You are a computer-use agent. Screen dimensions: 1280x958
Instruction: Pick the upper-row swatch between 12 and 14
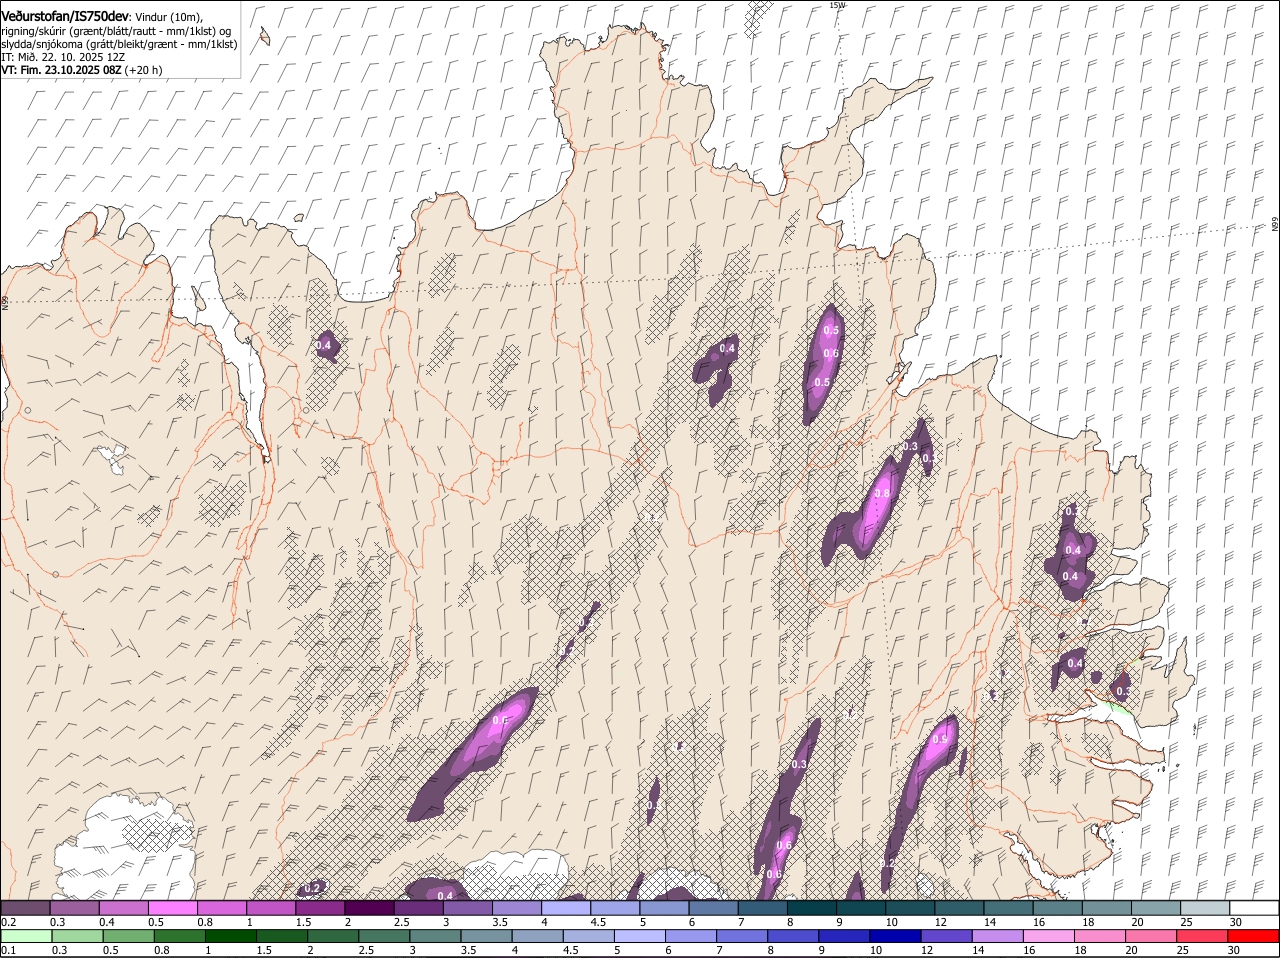[x=960, y=908]
